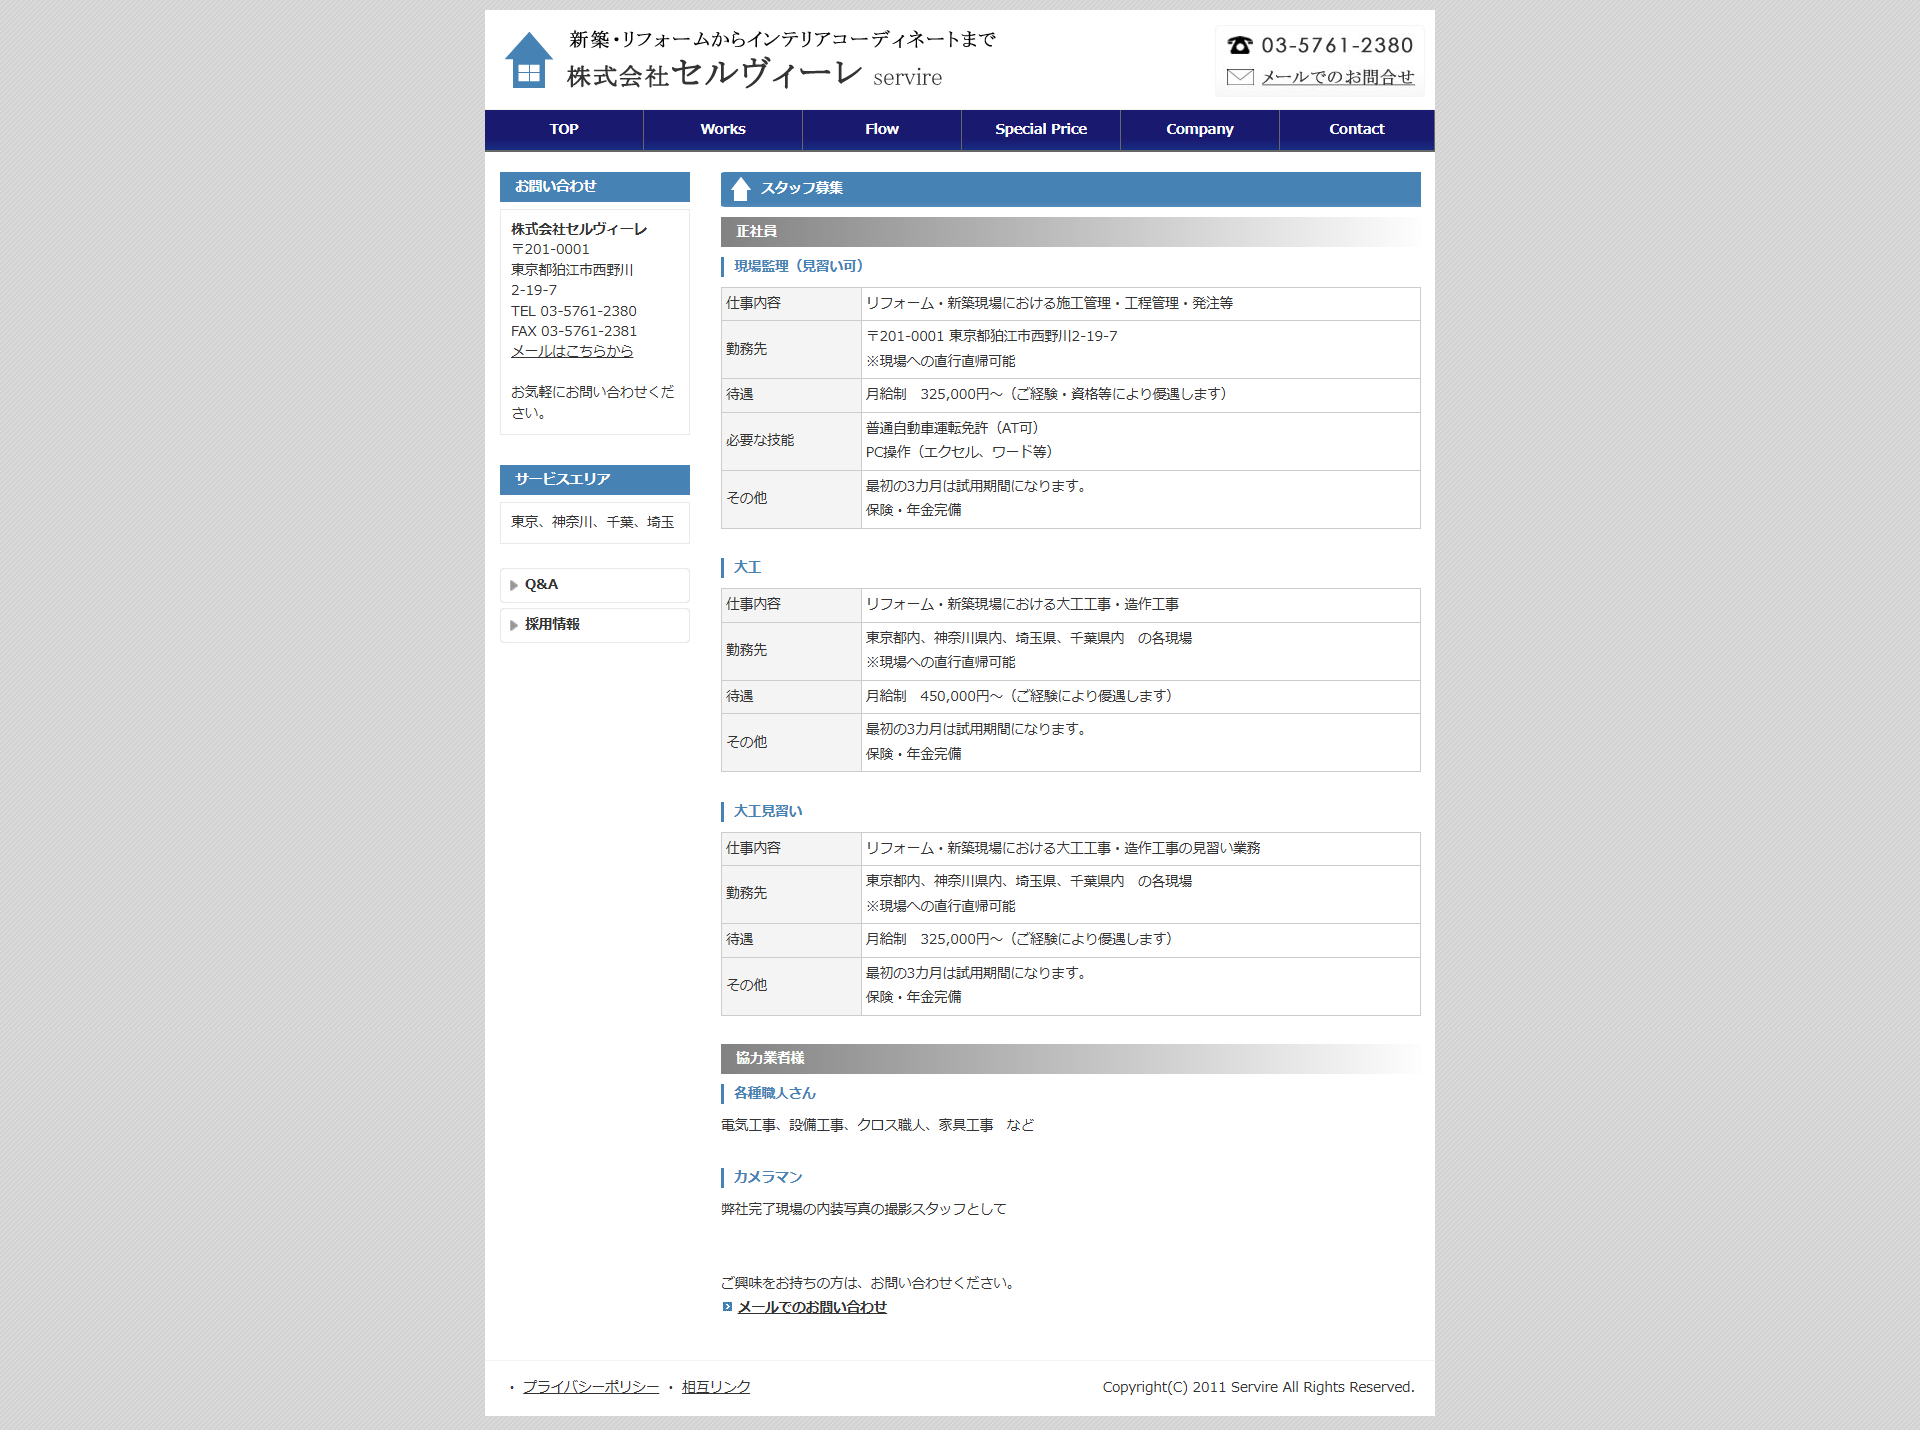Viewport: 1920px width, 1431px height.
Task: Click the blue house logo icon
Action: [528, 61]
